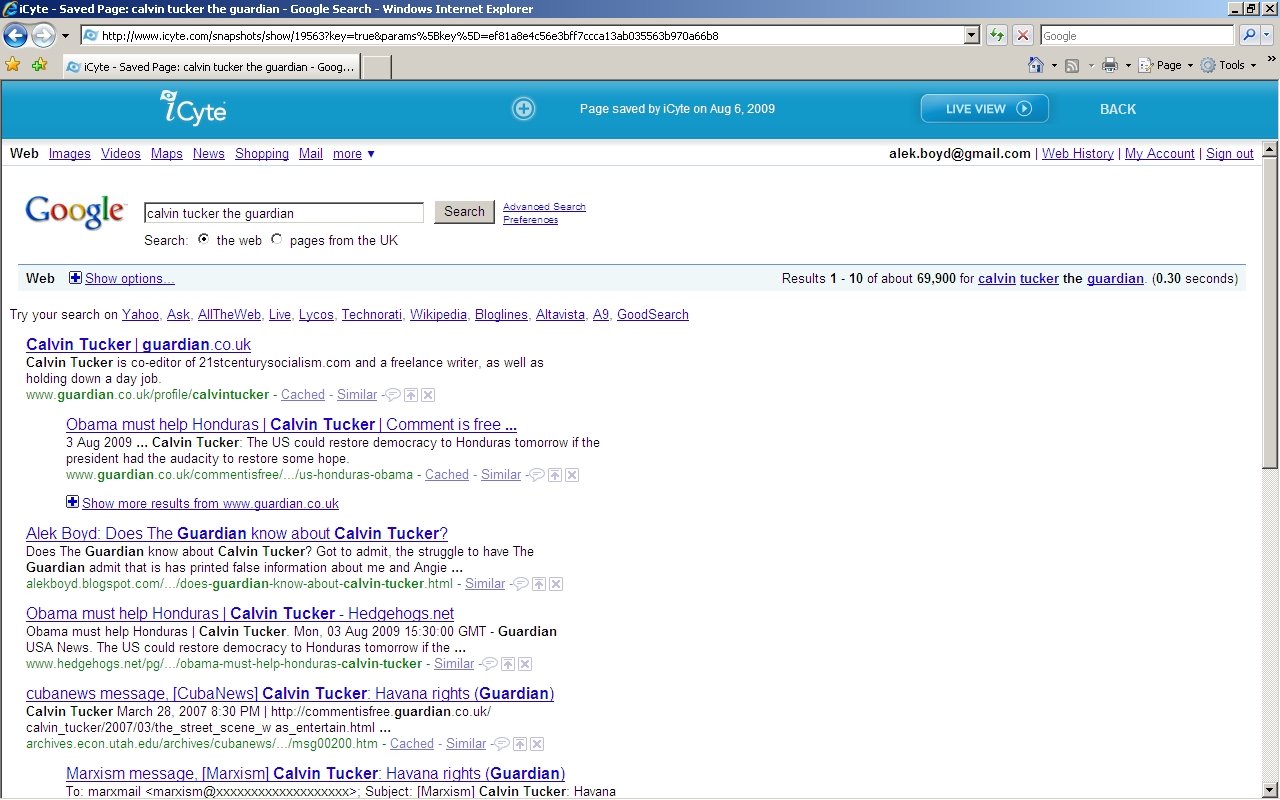Click comment bubble icon for us-honduras-obama result

coord(538,475)
